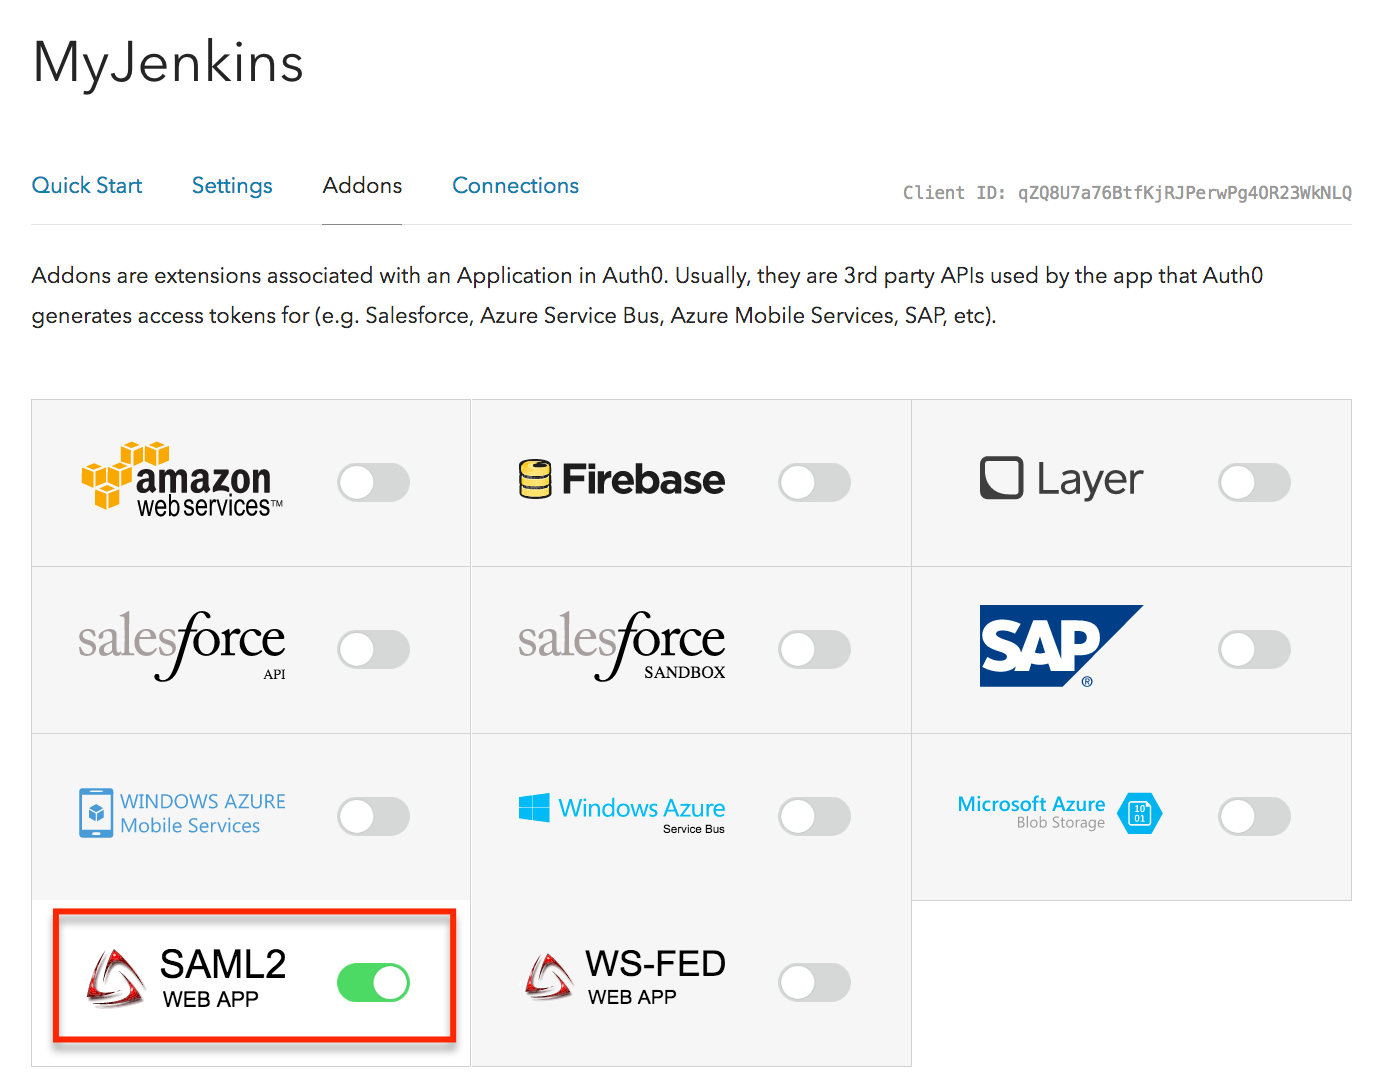Select the Client ID value text
This screenshot has width=1392, height=1088.
1184,192
